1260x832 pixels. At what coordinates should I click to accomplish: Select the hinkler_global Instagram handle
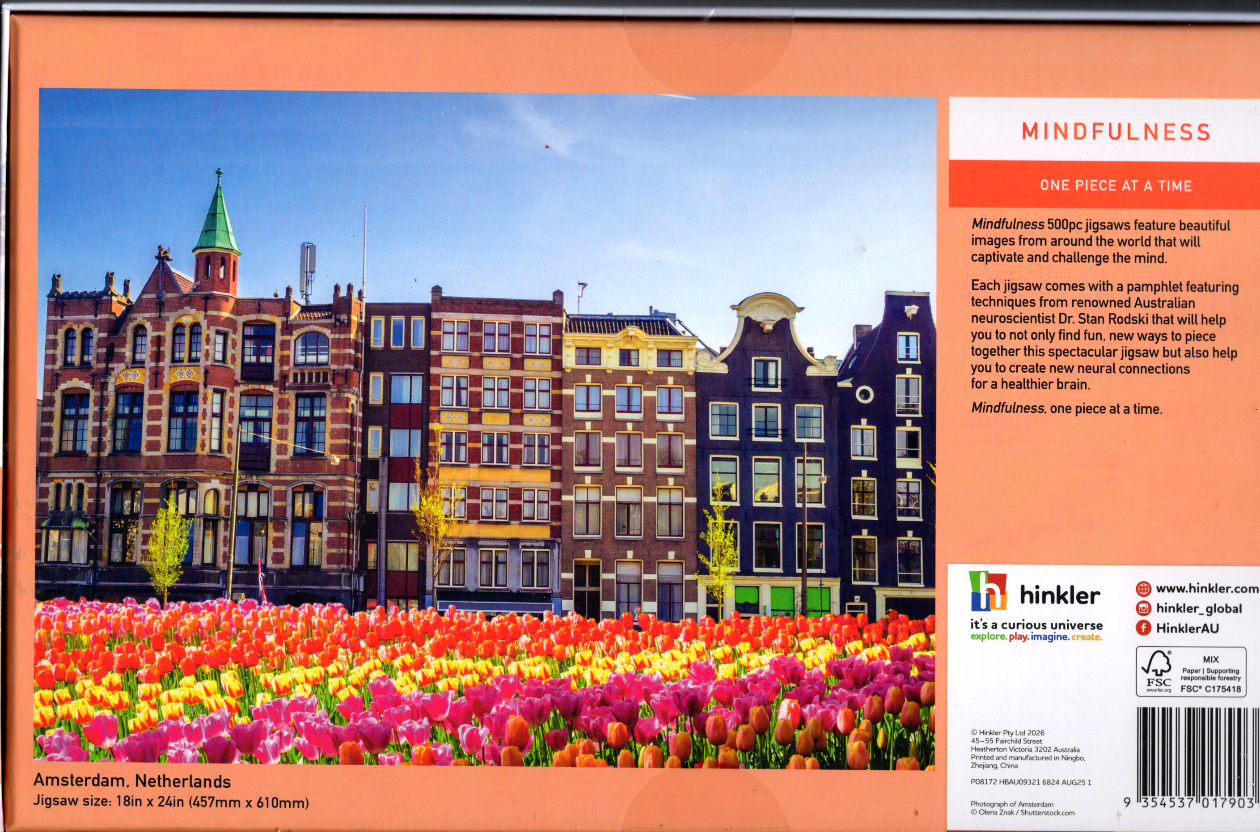pos(1199,608)
